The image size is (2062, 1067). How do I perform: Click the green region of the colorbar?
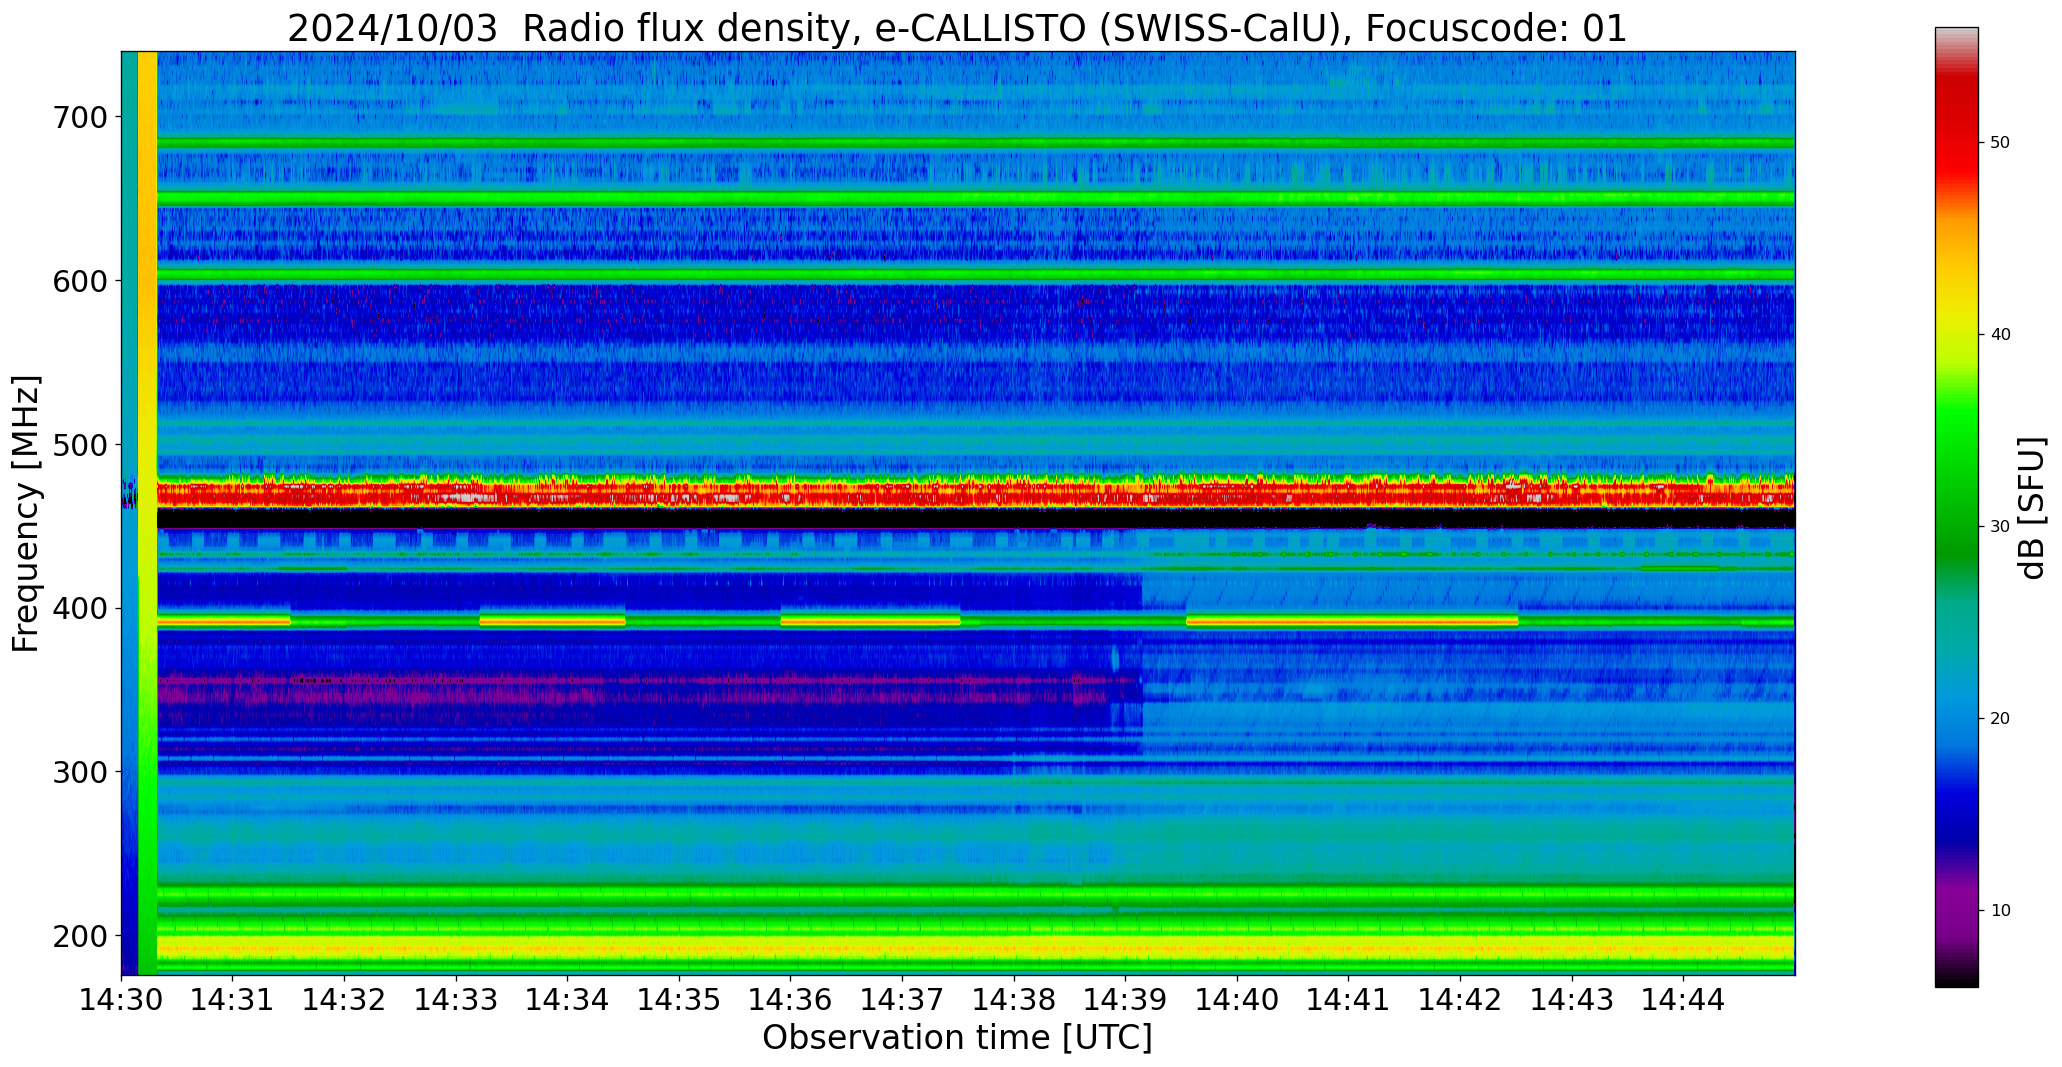[x=1956, y=480]
